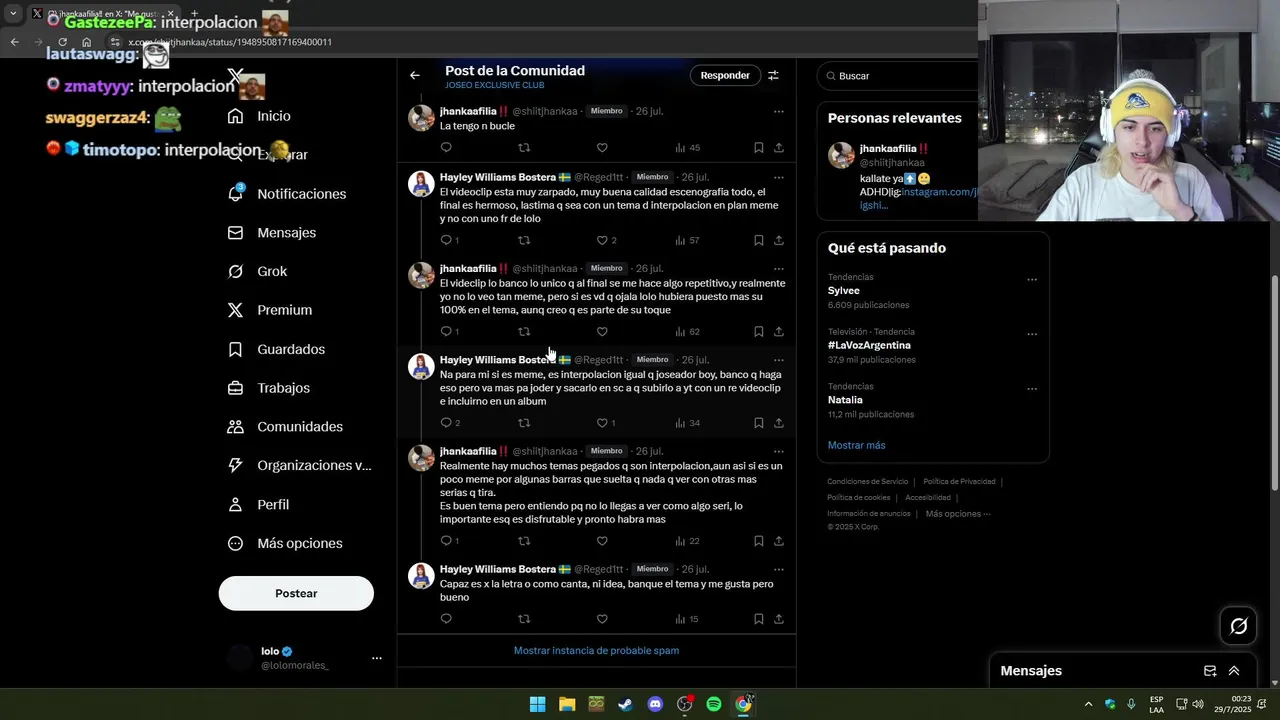Image resolution: width=1280 pixels, height=720 pixels.
Task: Click the Grok floating button
Action: 1239,626
